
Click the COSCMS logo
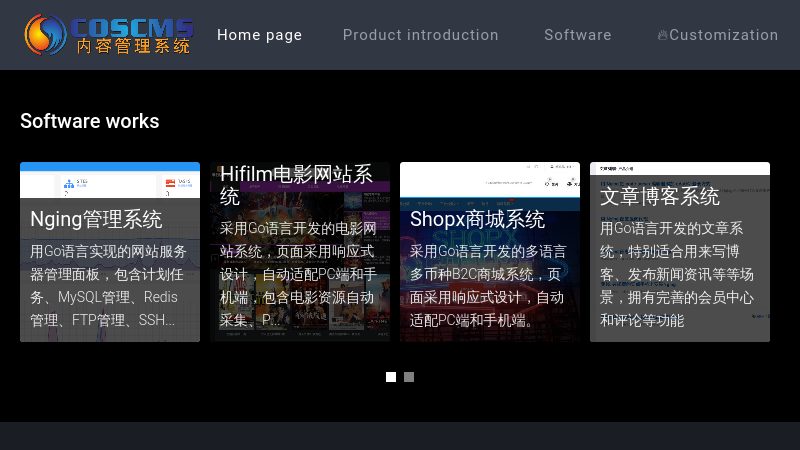pyautogui.click(x=109, y=35)
